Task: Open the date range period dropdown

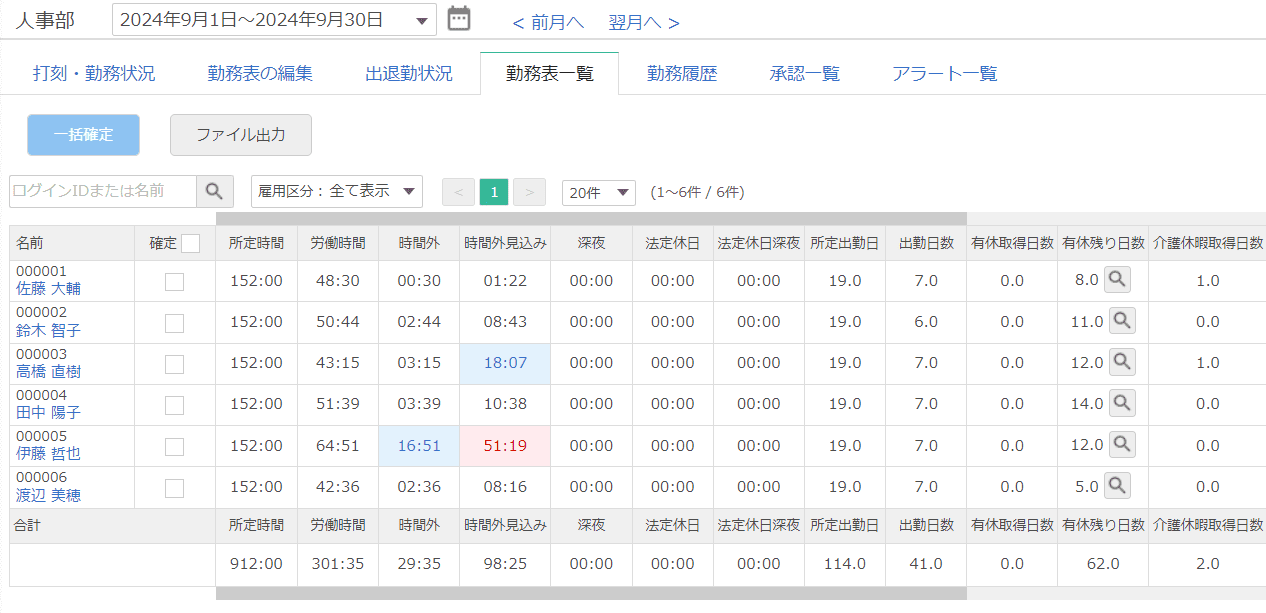Action: tap(274, 20)
